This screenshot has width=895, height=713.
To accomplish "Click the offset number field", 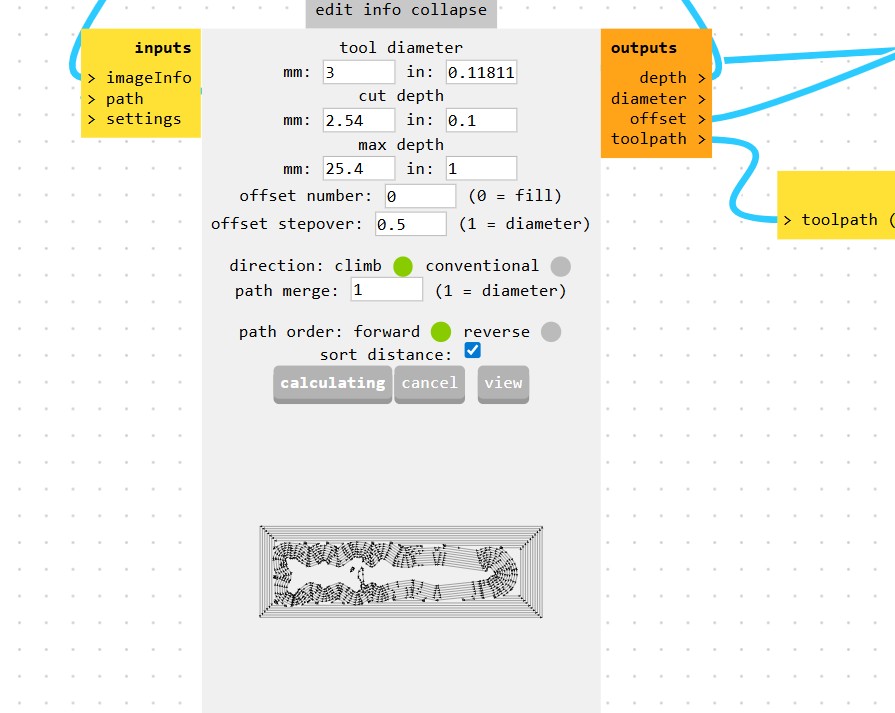I will (420, 196).
